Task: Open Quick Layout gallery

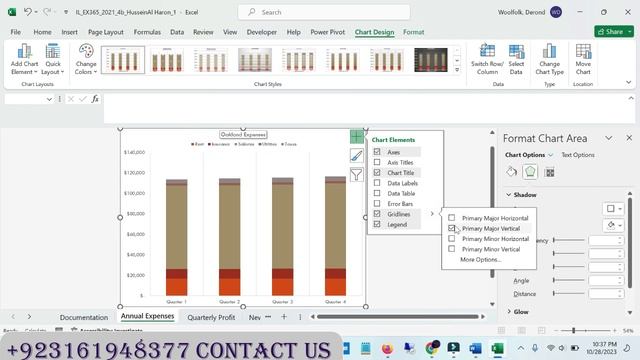Action: tap(53, 60)
